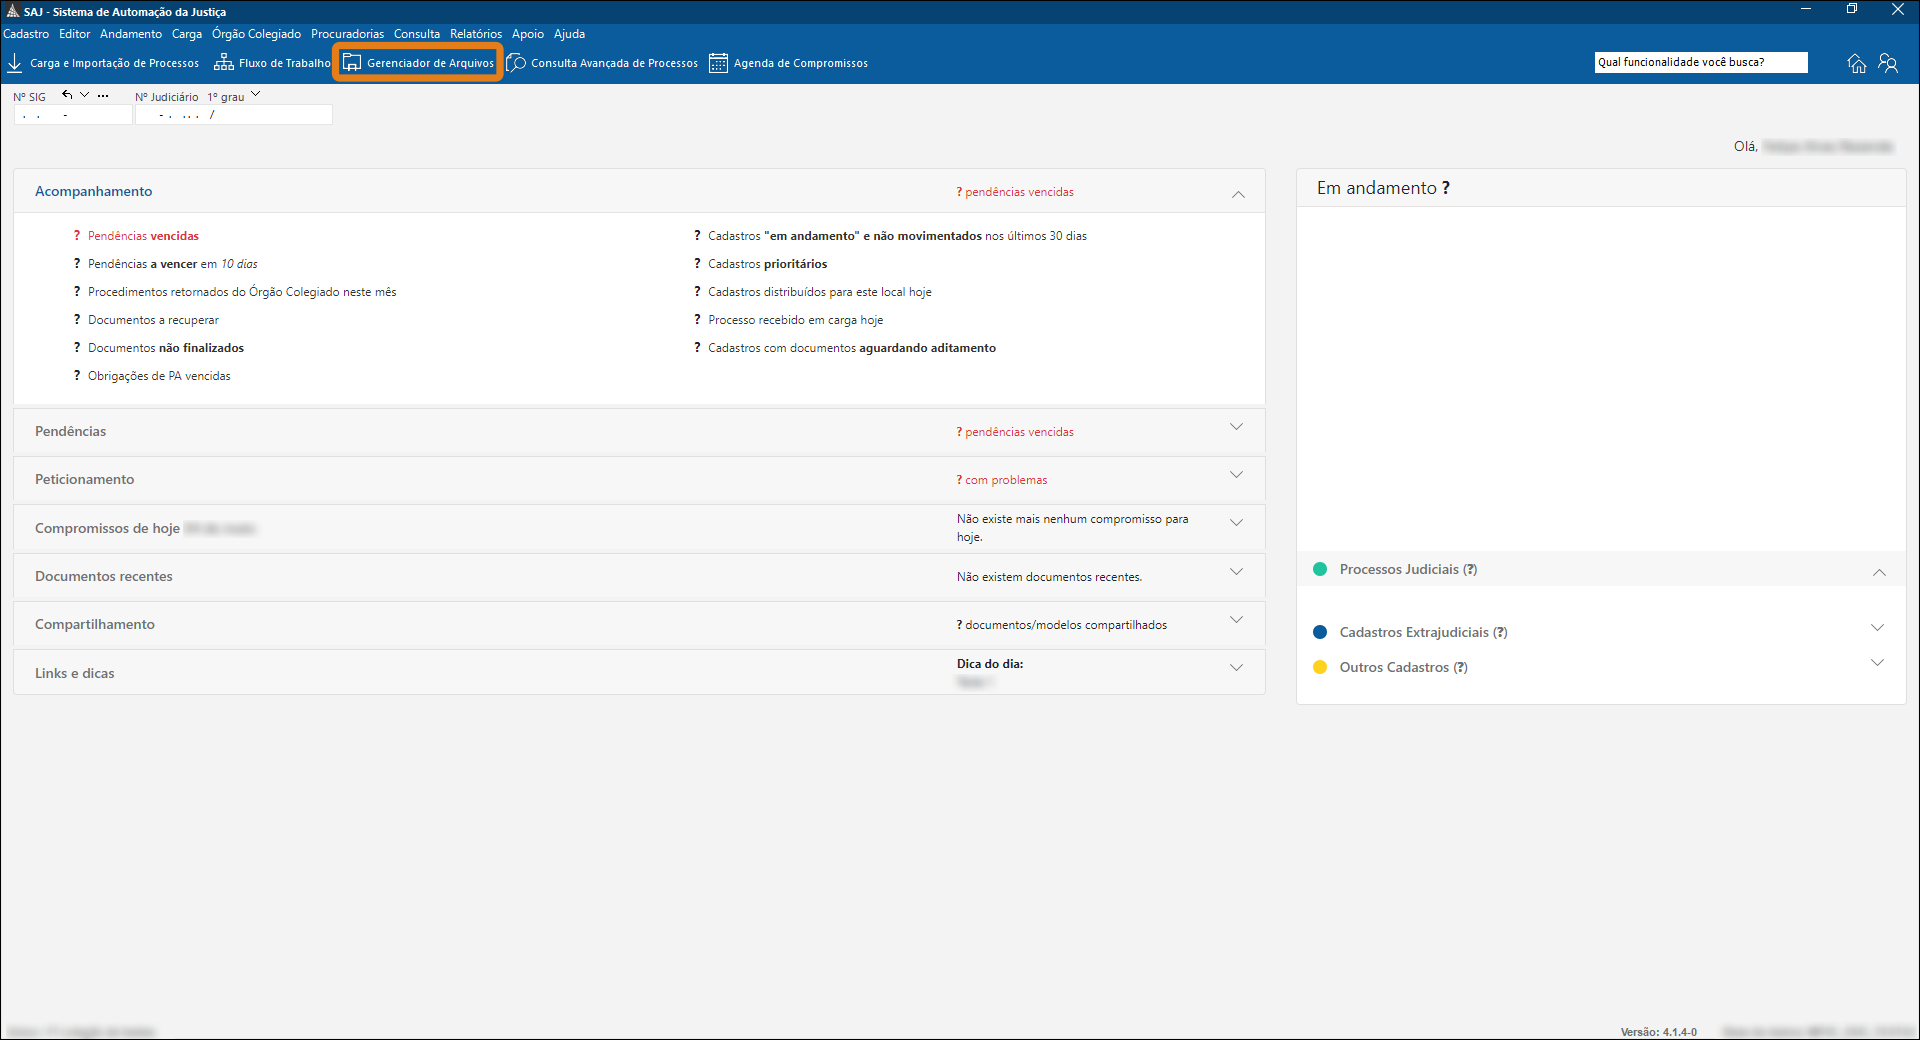1920x1040 pixels.
Task: Open Cadastros prioritários
Action: [x=767, y=264]
